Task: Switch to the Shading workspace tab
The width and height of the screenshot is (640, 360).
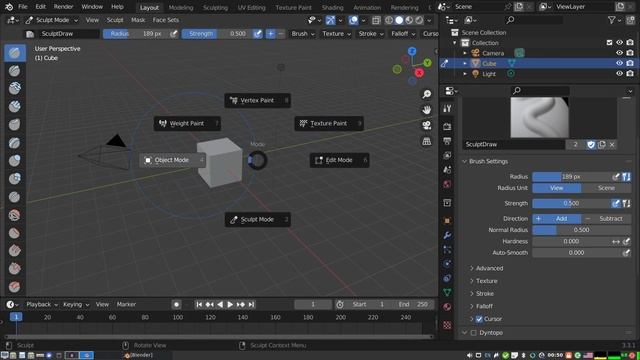Action: pos(332,7)
